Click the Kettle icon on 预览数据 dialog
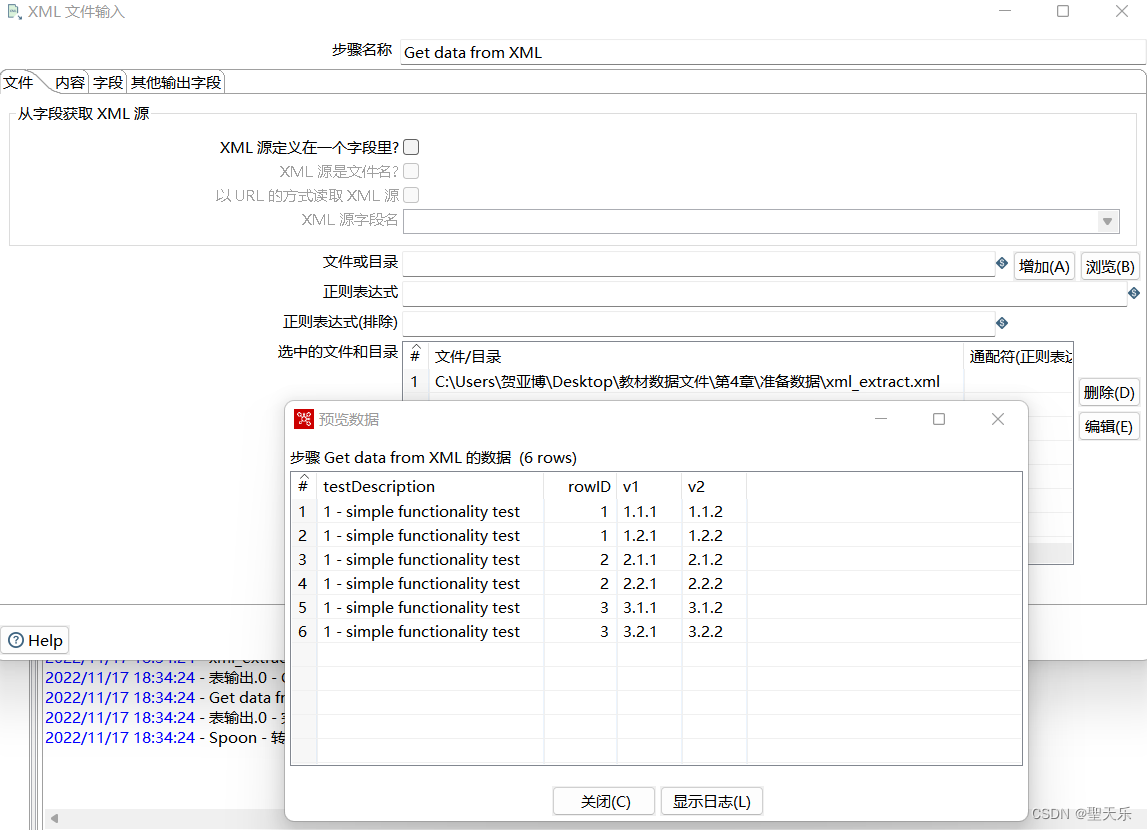Screen dimensions: 1147x830 [304, 418]
